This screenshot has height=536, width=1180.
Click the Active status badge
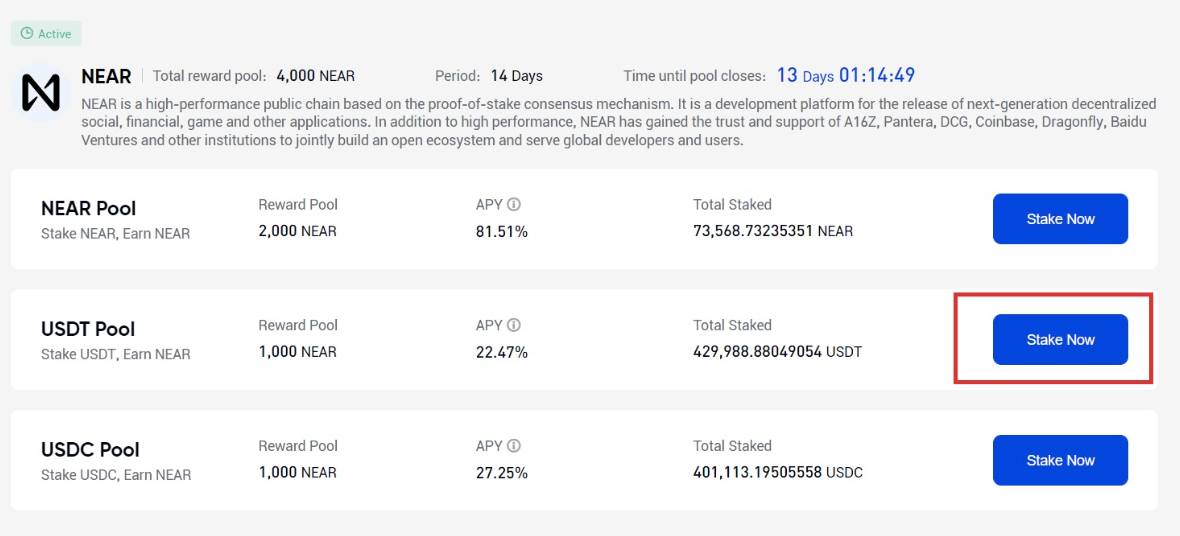tap(46, 34)
